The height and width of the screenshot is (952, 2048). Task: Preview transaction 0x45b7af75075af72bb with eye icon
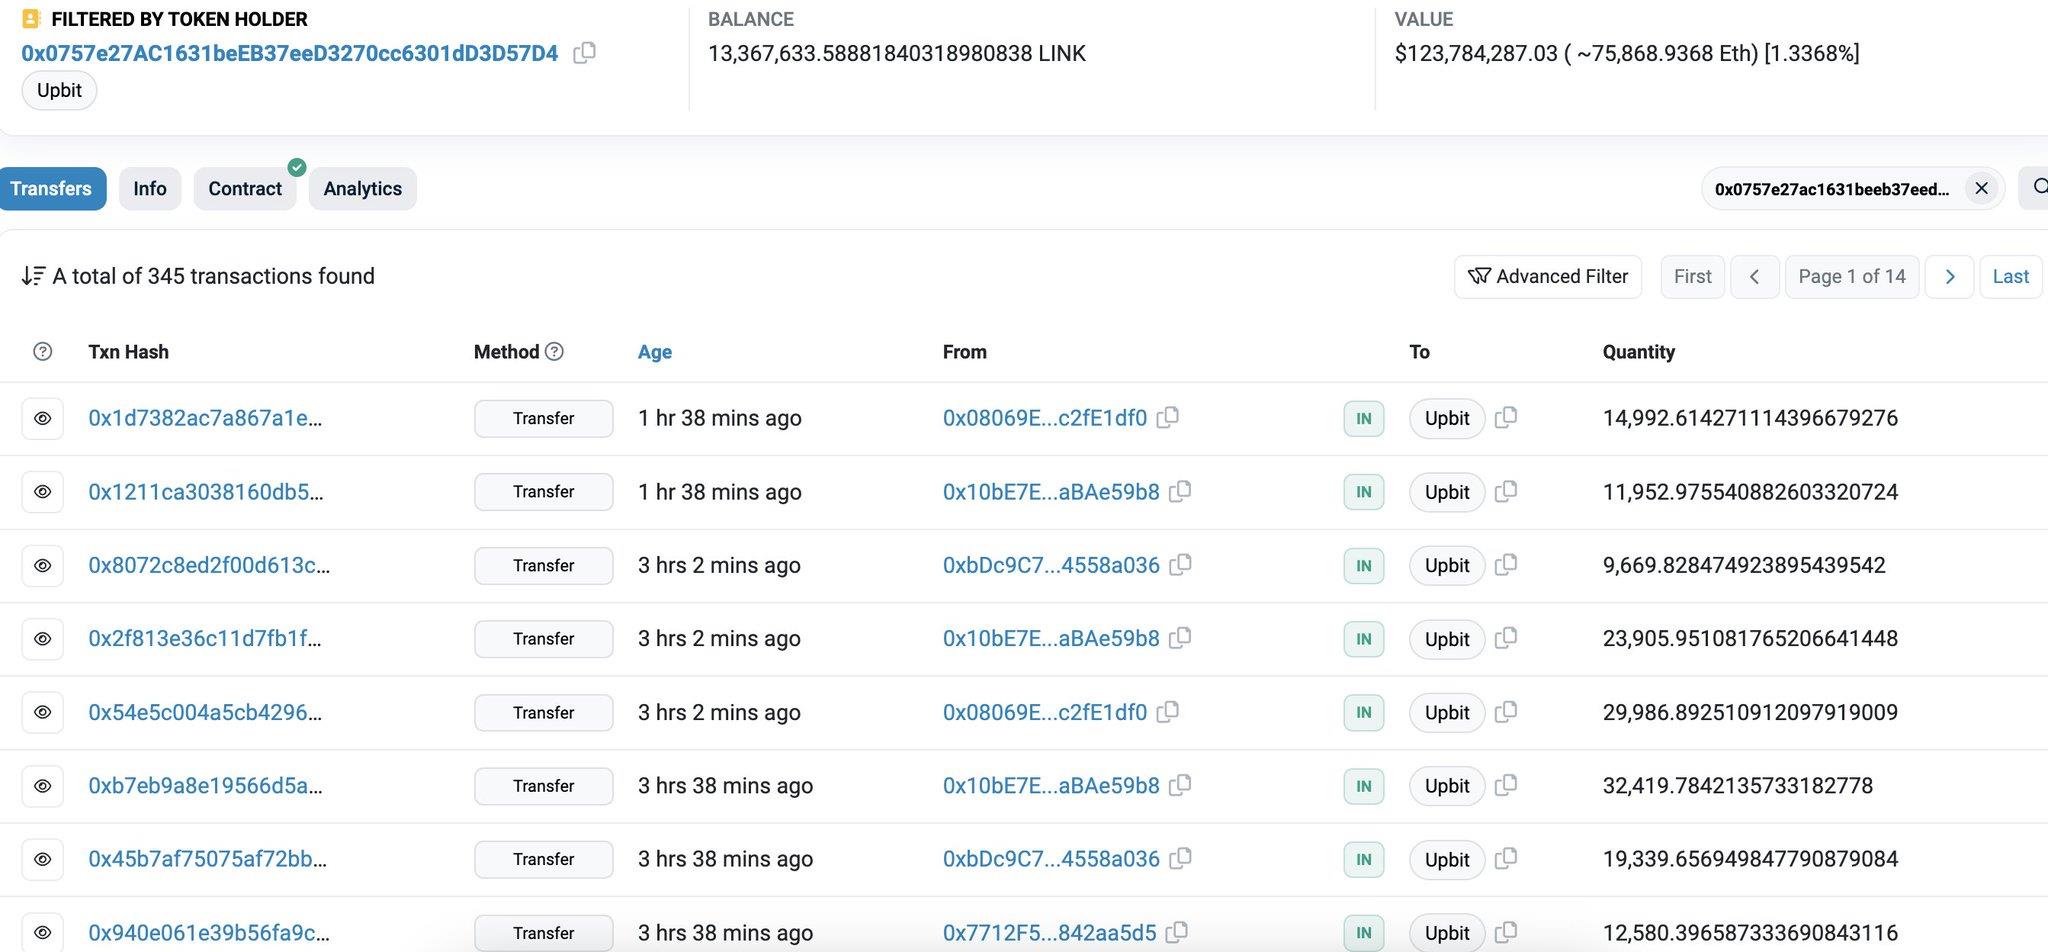tap(43, 859)
